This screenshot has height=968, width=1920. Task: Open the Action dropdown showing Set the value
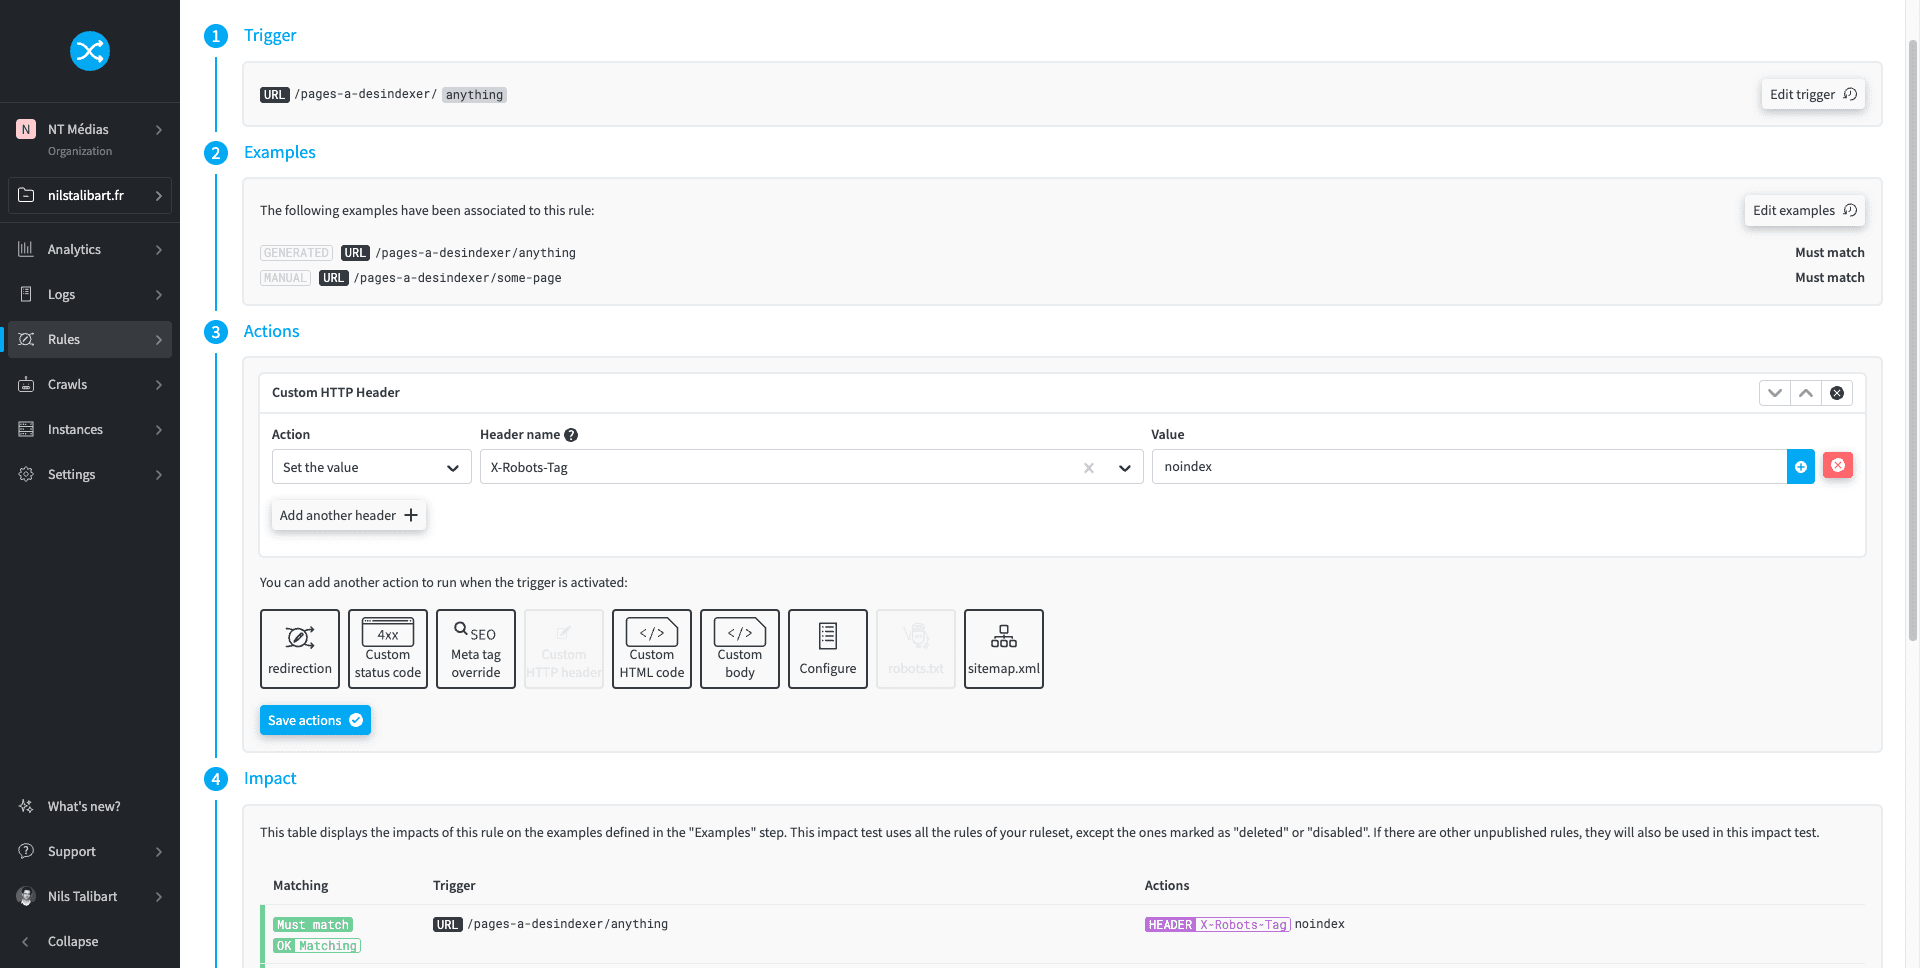click(x=371, y=466)
